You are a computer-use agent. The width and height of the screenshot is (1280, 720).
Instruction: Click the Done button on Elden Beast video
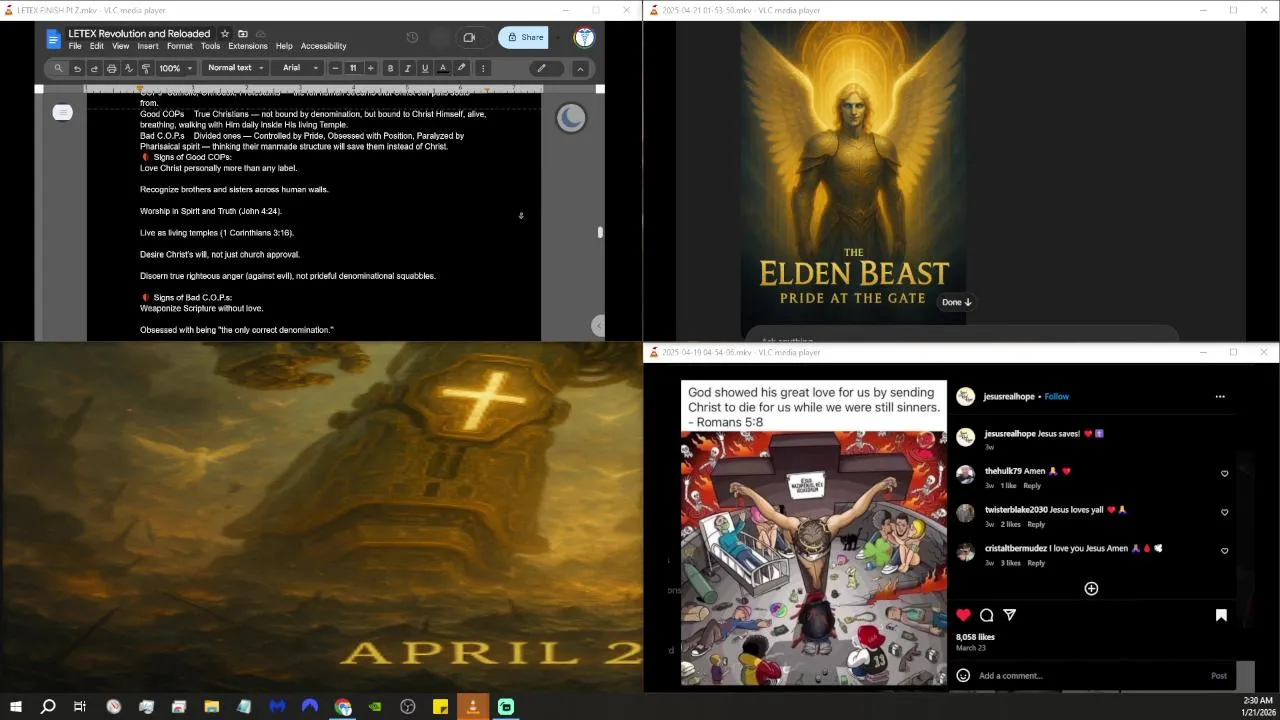pyautogui.click(x=957, y=302)
